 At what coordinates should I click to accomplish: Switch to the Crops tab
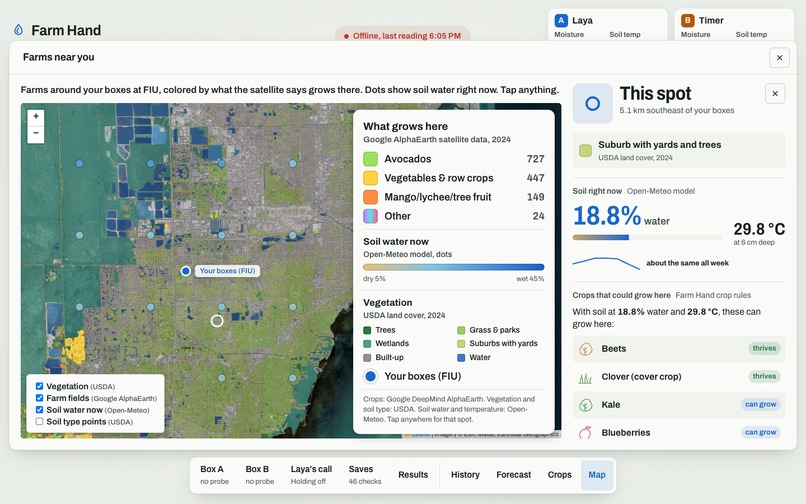(559, 475)
